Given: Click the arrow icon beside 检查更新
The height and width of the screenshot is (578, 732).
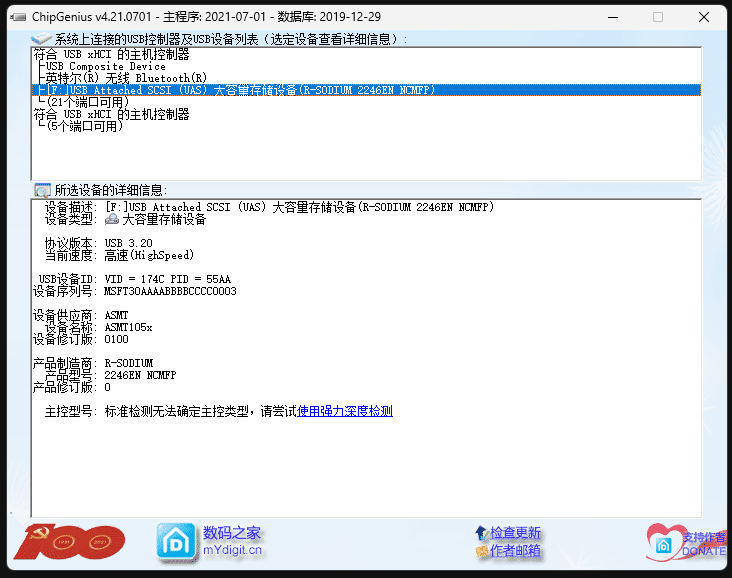Looking at the screenshot, I should click(x=481, y=532).
